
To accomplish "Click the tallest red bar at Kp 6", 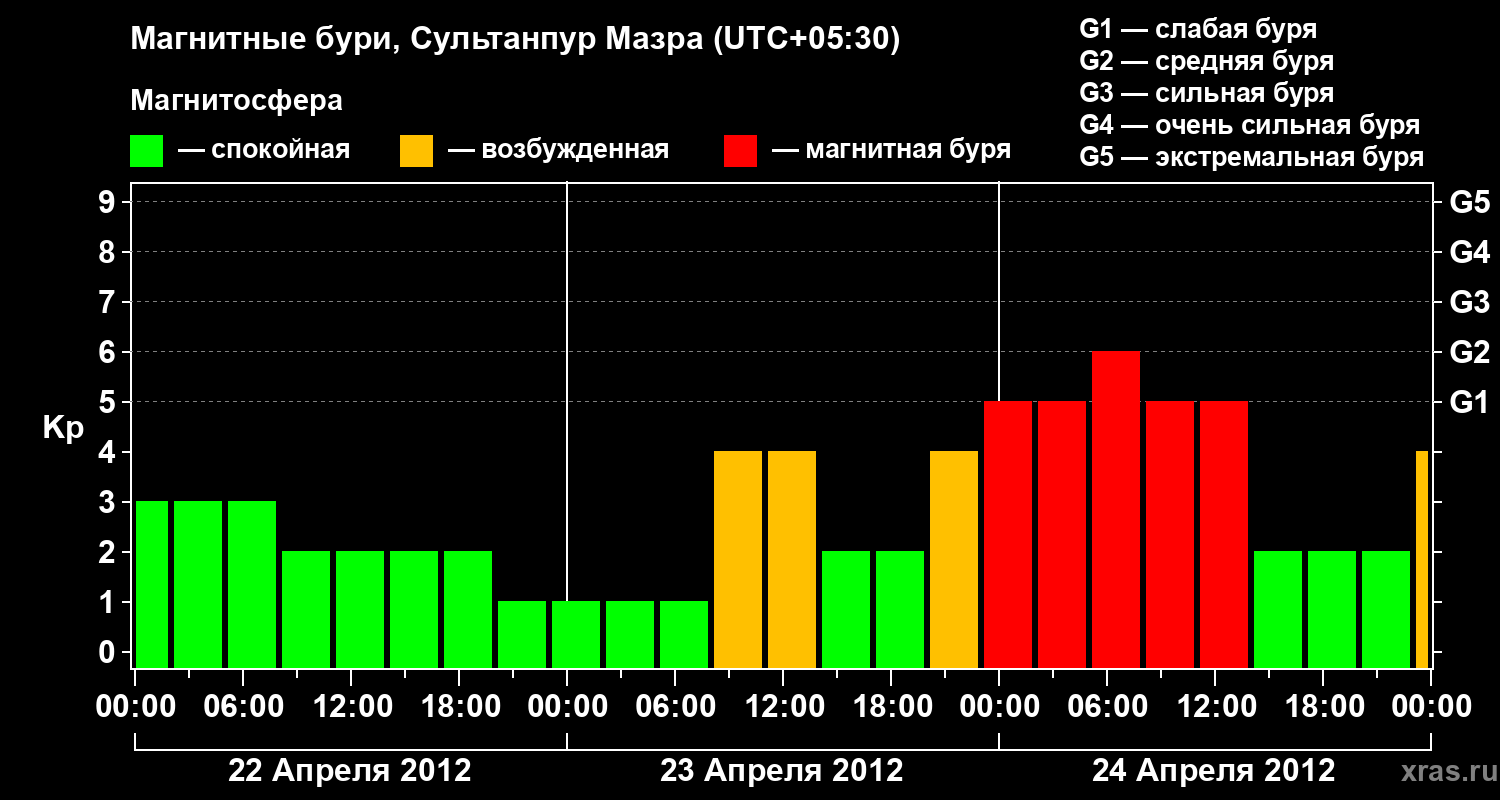I will point(1116,510).
